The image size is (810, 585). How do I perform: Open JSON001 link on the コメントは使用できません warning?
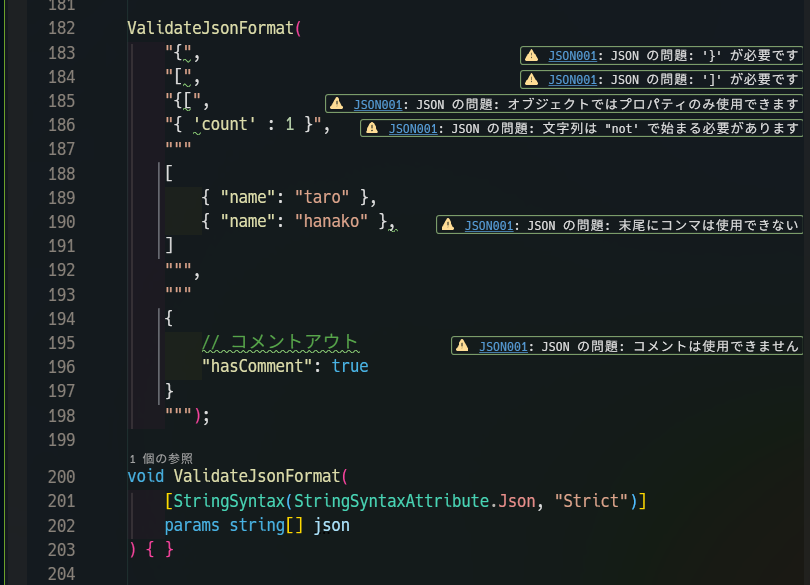pos(503,347)
